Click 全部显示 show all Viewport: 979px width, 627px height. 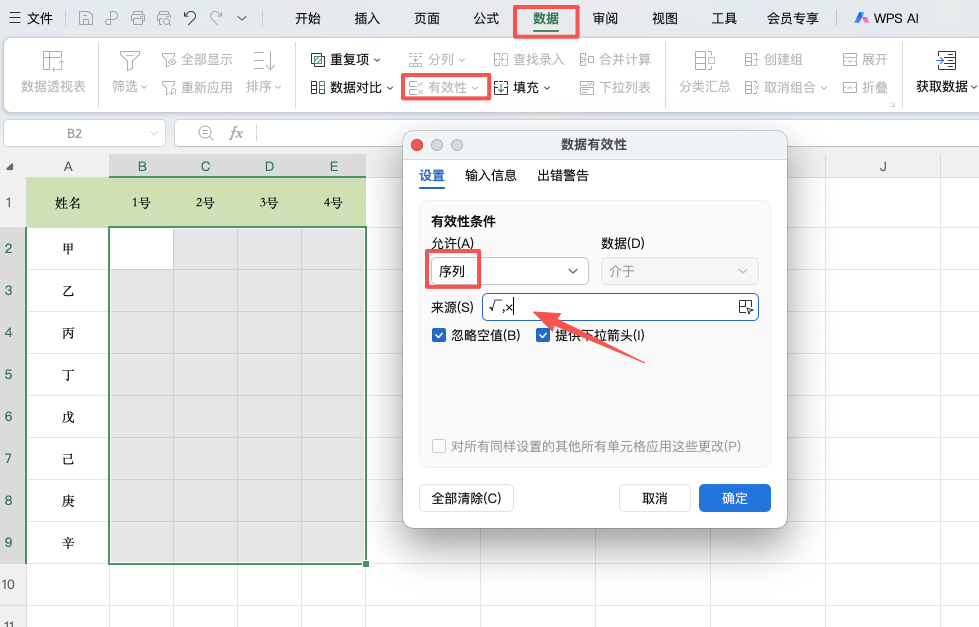click(197, 59)
